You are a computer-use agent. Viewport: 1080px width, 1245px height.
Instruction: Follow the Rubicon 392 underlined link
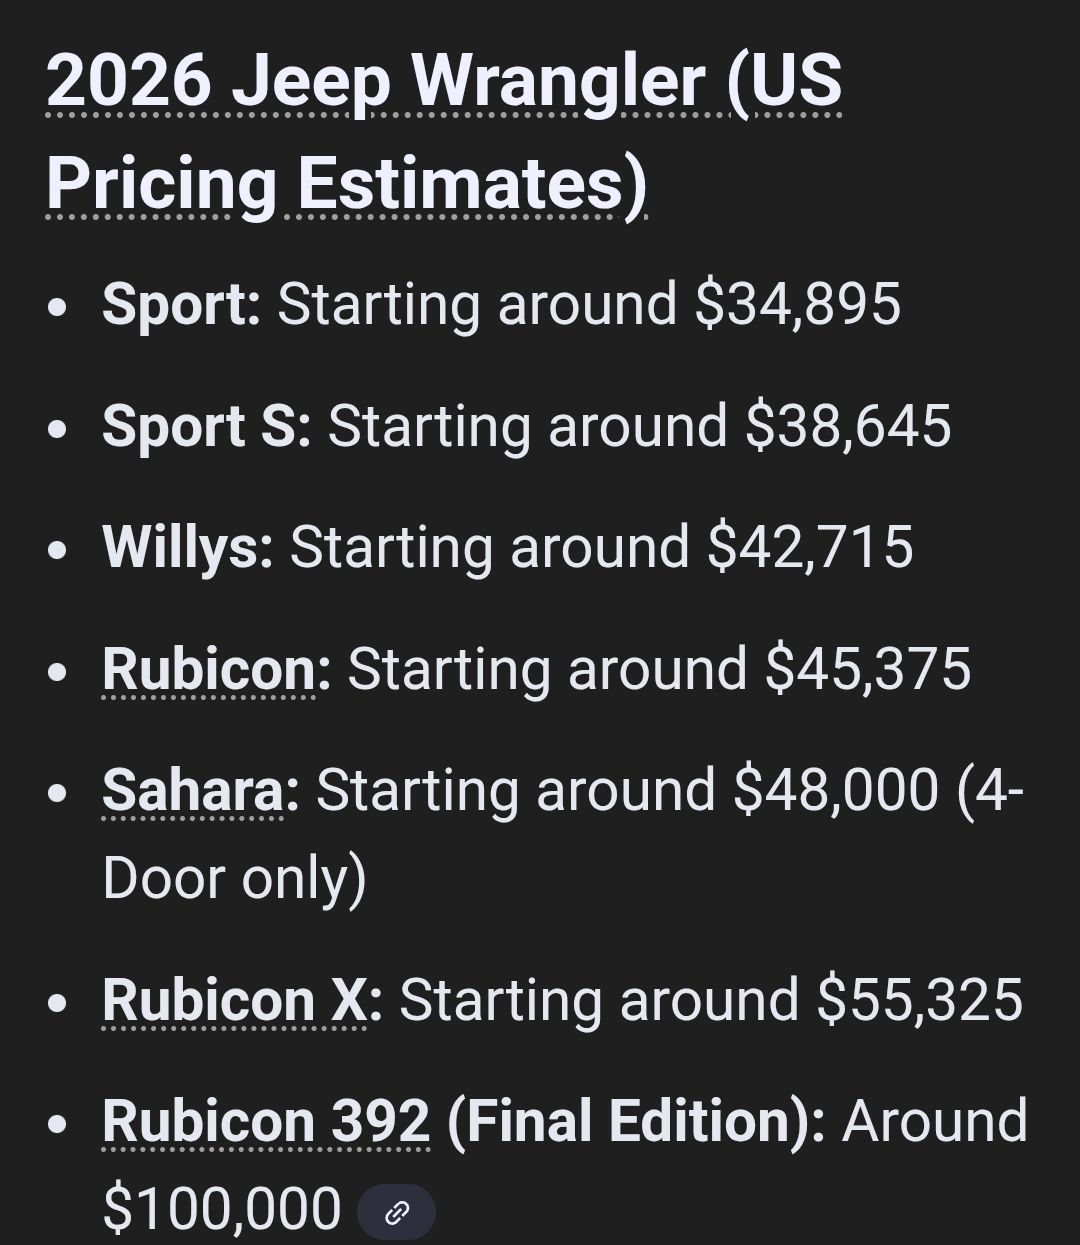(x=266, y=1121)
